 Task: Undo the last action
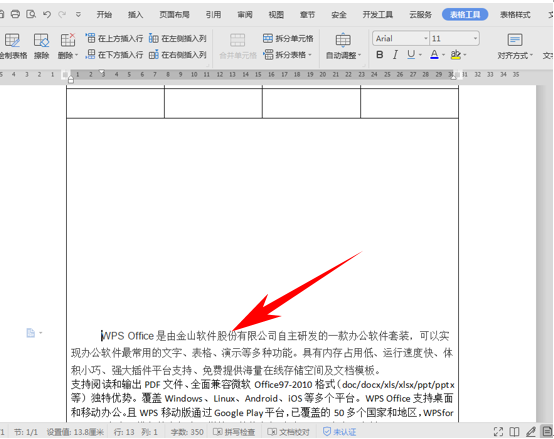tap(47, 14)
